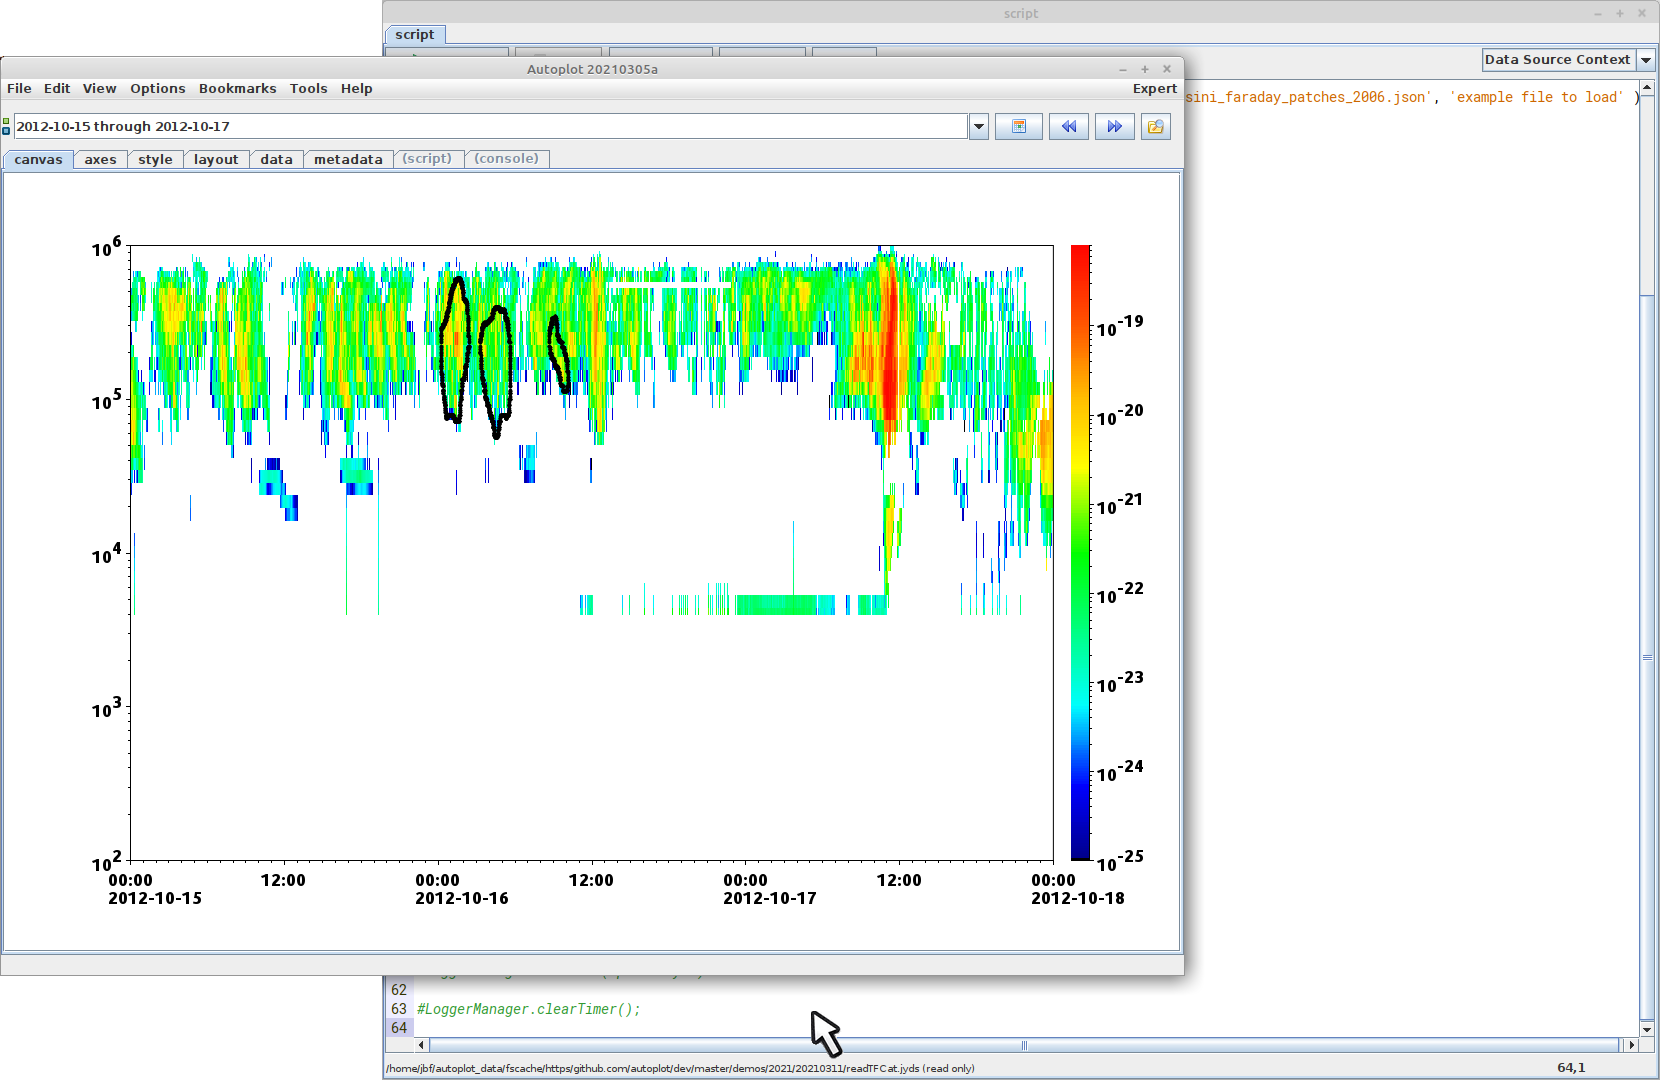Open the Edit menu
Viewport: 1660px width, 1080px height.
(57, 88)
